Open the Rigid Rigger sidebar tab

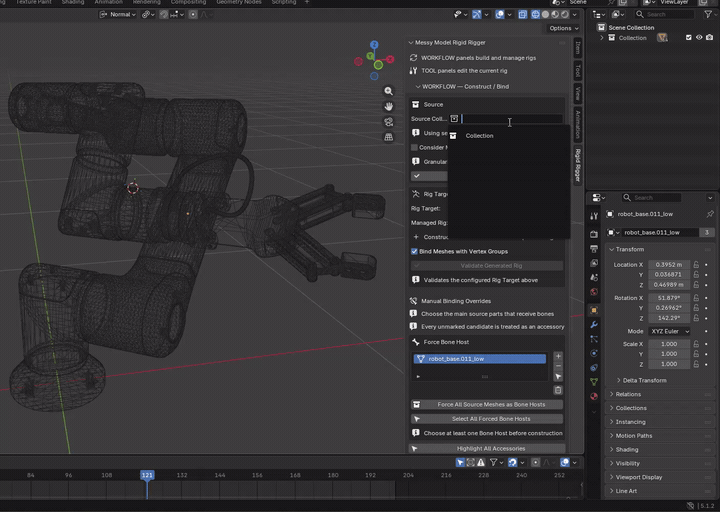(578, 165)
